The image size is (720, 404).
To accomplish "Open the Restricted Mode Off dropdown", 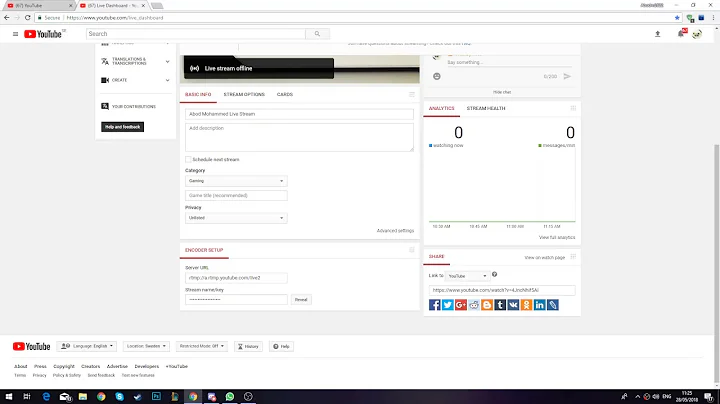I will coord(202,346).
